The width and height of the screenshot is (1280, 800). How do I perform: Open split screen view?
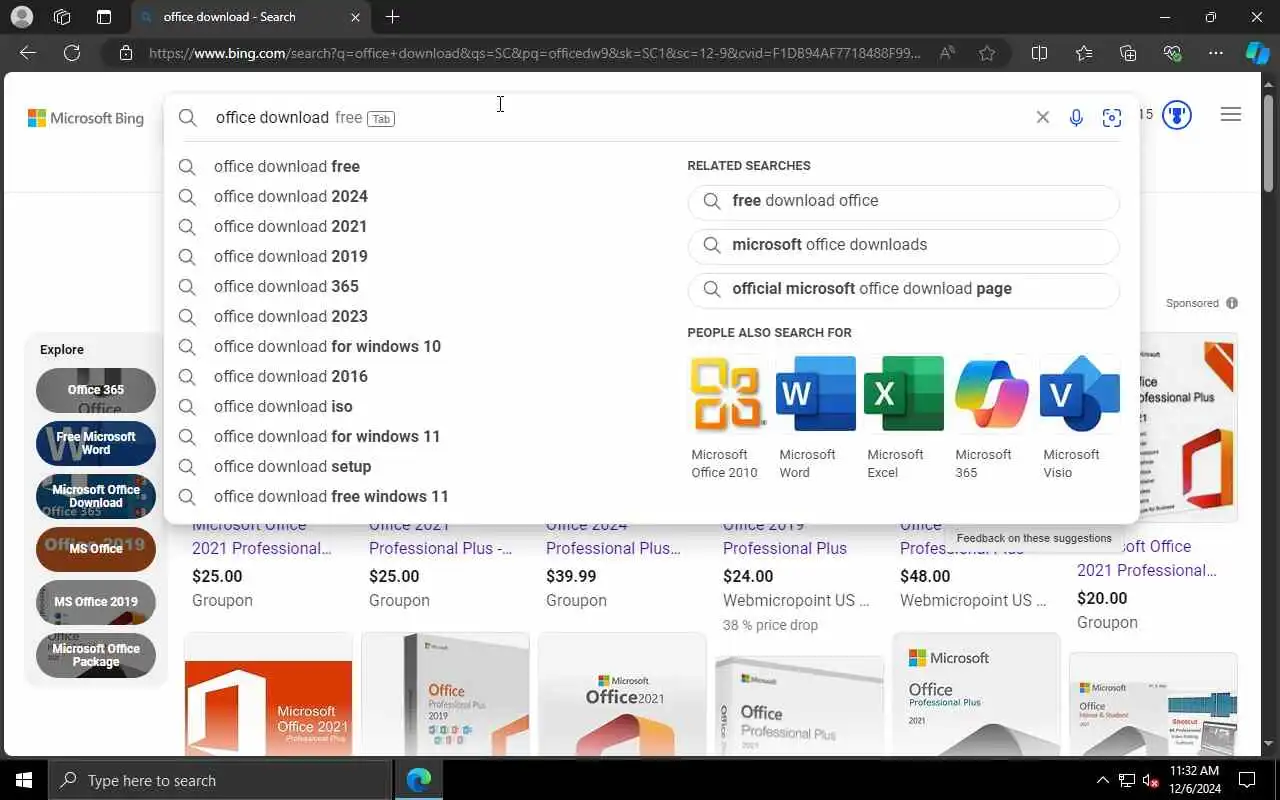[1039, 53]
